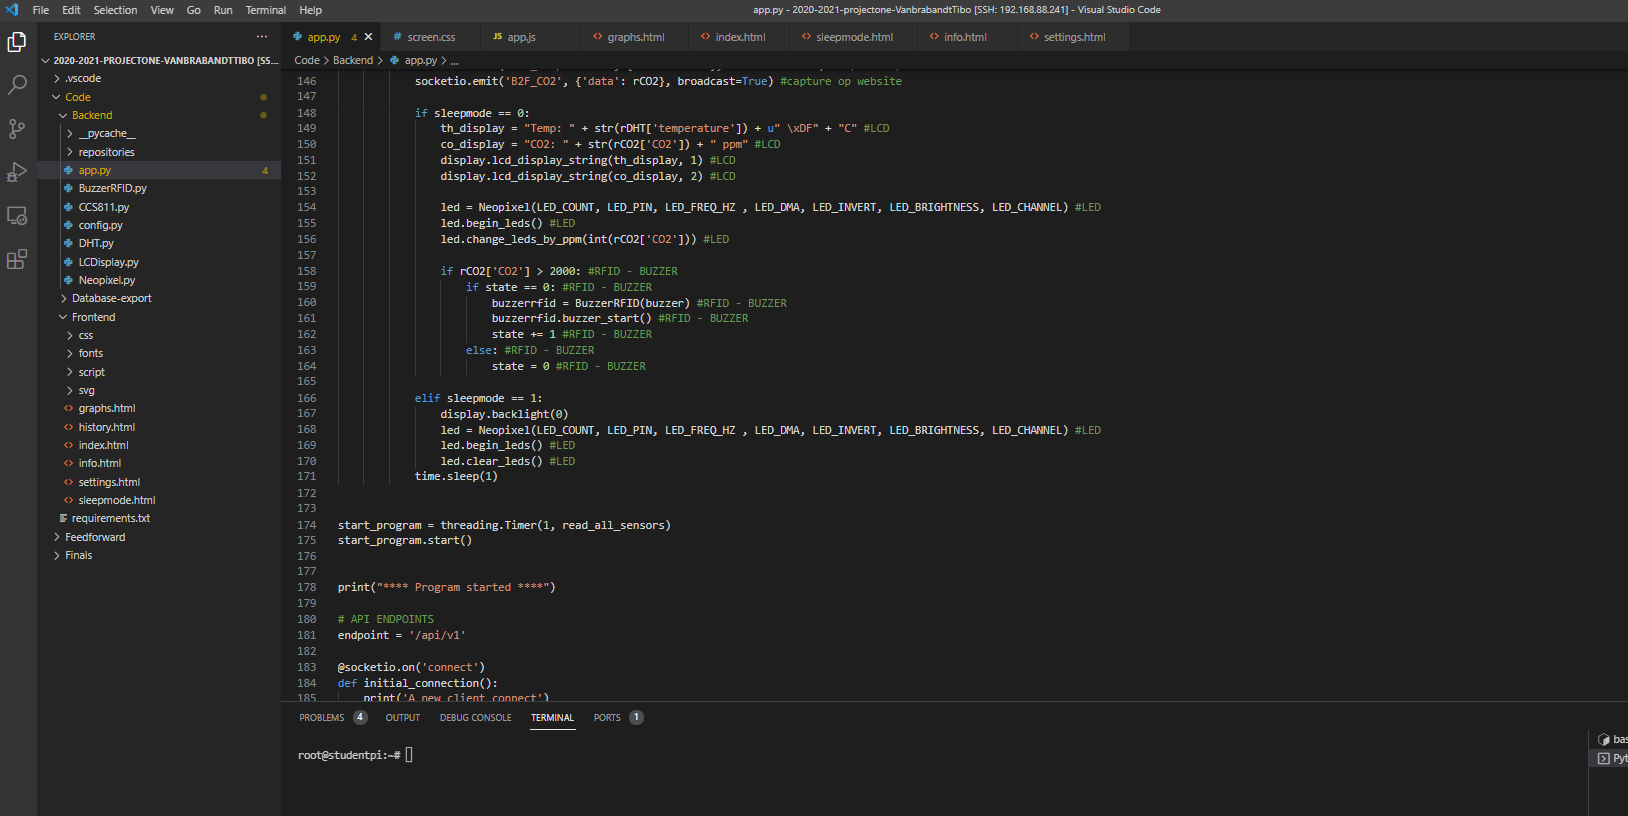This screenshot has width=1628, height=816.
Task: Open the Explorer view in activity bar
Action: [x=17, y=42]
